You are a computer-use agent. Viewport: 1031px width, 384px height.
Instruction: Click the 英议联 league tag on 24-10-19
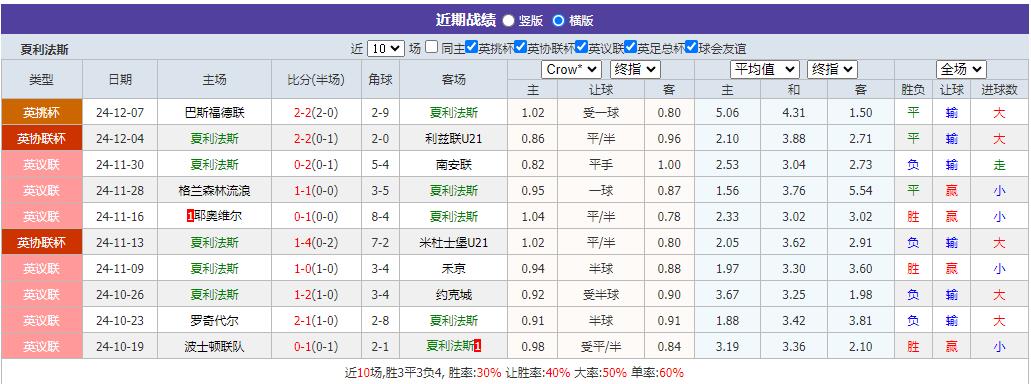point(41,347)
